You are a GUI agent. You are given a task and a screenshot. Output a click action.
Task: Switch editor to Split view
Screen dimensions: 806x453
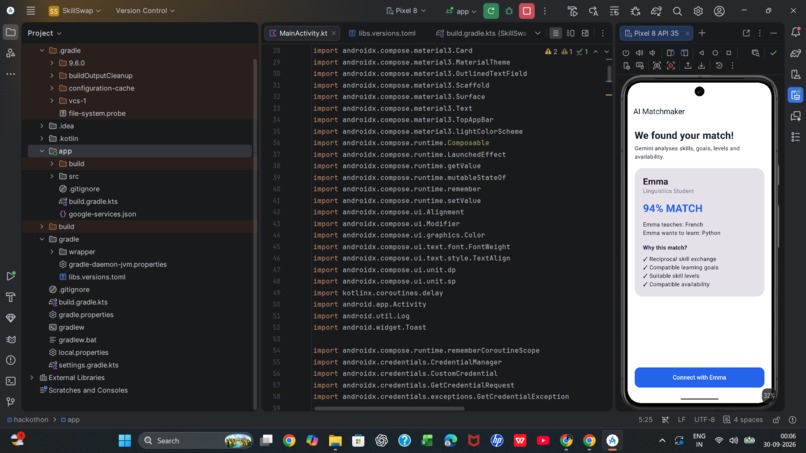click(570, 33)
